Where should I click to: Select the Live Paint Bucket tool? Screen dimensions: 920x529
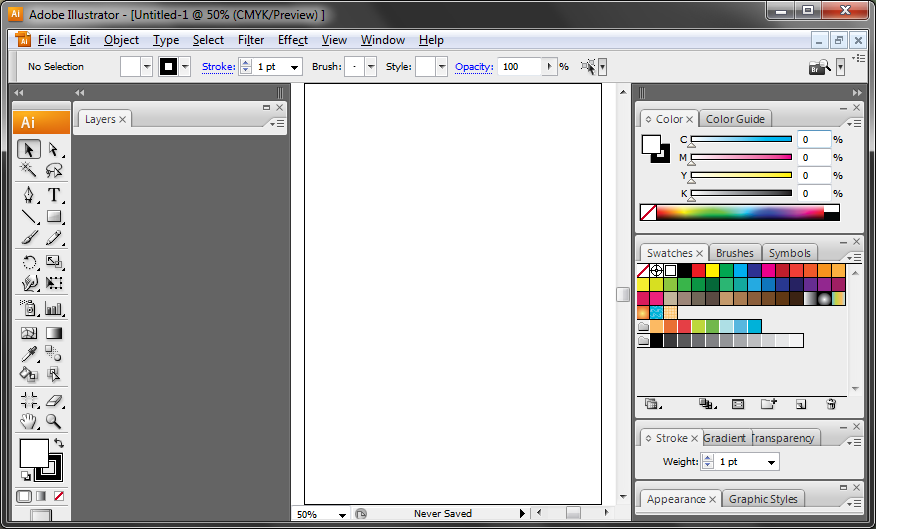coord(28,374)
